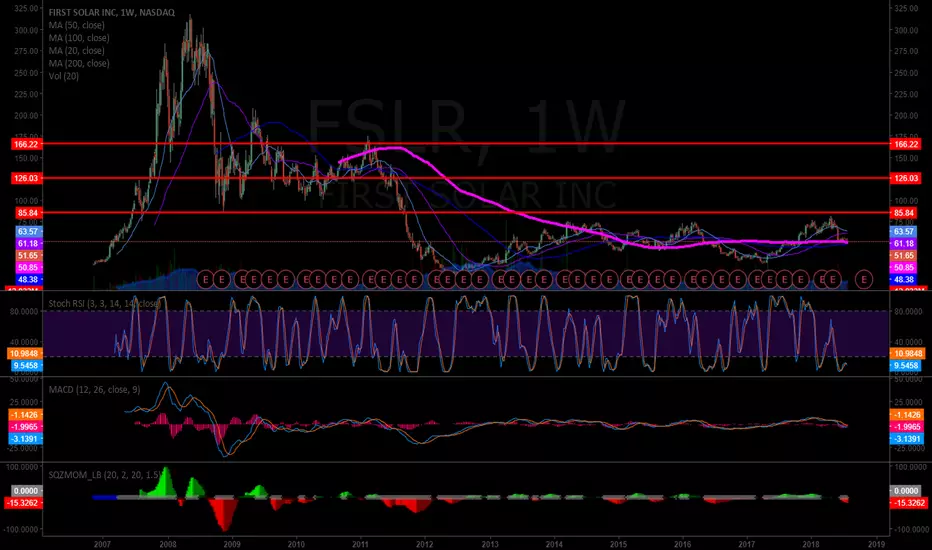Click the orange 51.65 tag on the left scale

coord(29,255)
